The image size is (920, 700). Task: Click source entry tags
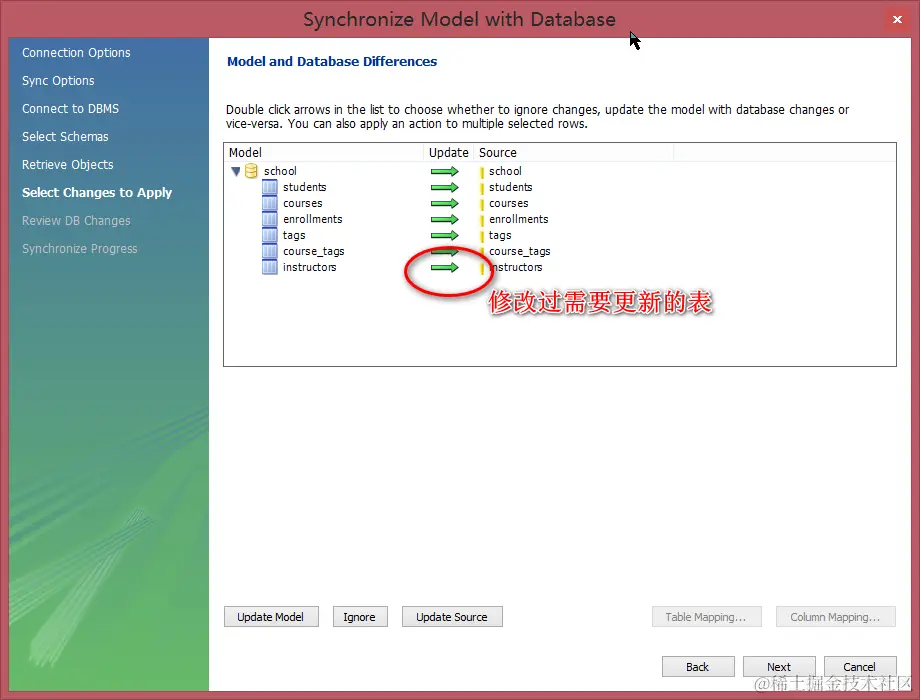(x=500, y=235)
